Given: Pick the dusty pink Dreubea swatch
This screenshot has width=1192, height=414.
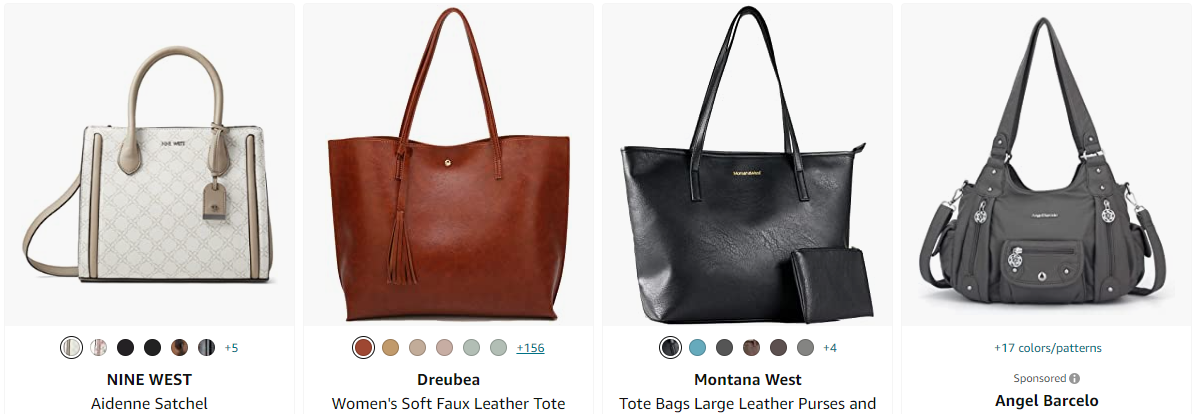Looking at the screenshot, I should tap(445, 348).
